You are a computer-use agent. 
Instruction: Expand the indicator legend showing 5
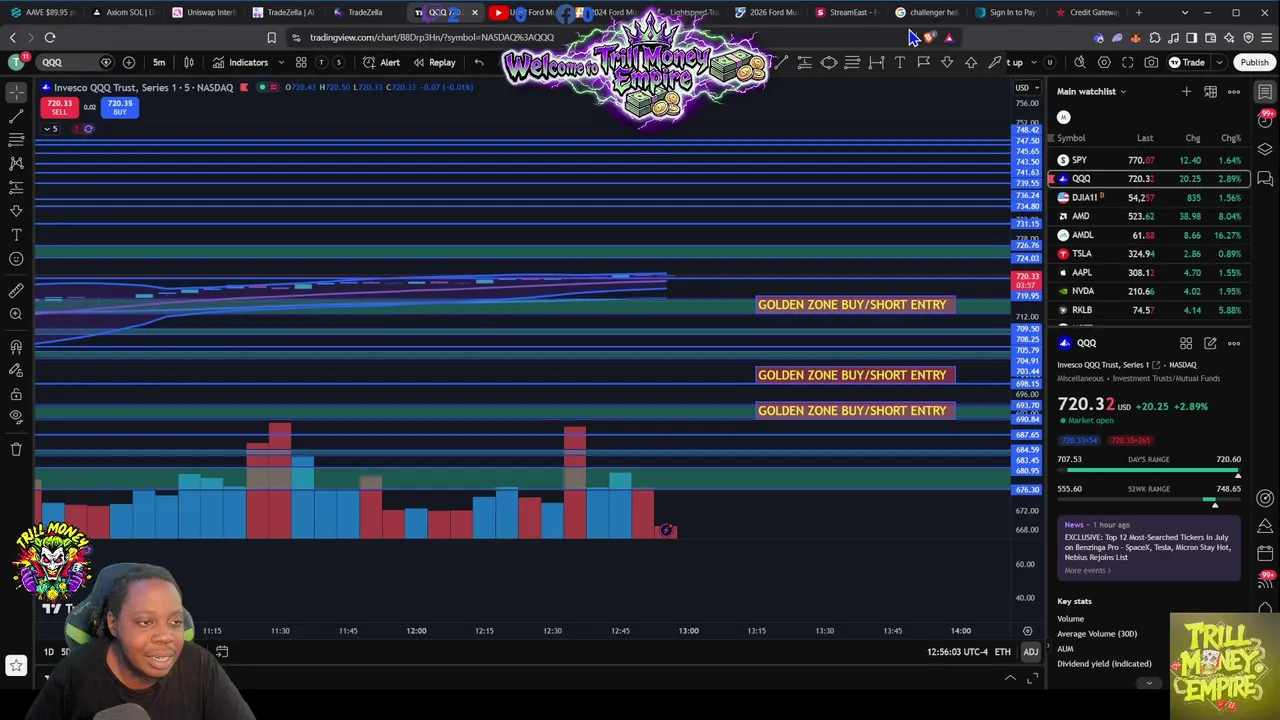tap(51, 128)
